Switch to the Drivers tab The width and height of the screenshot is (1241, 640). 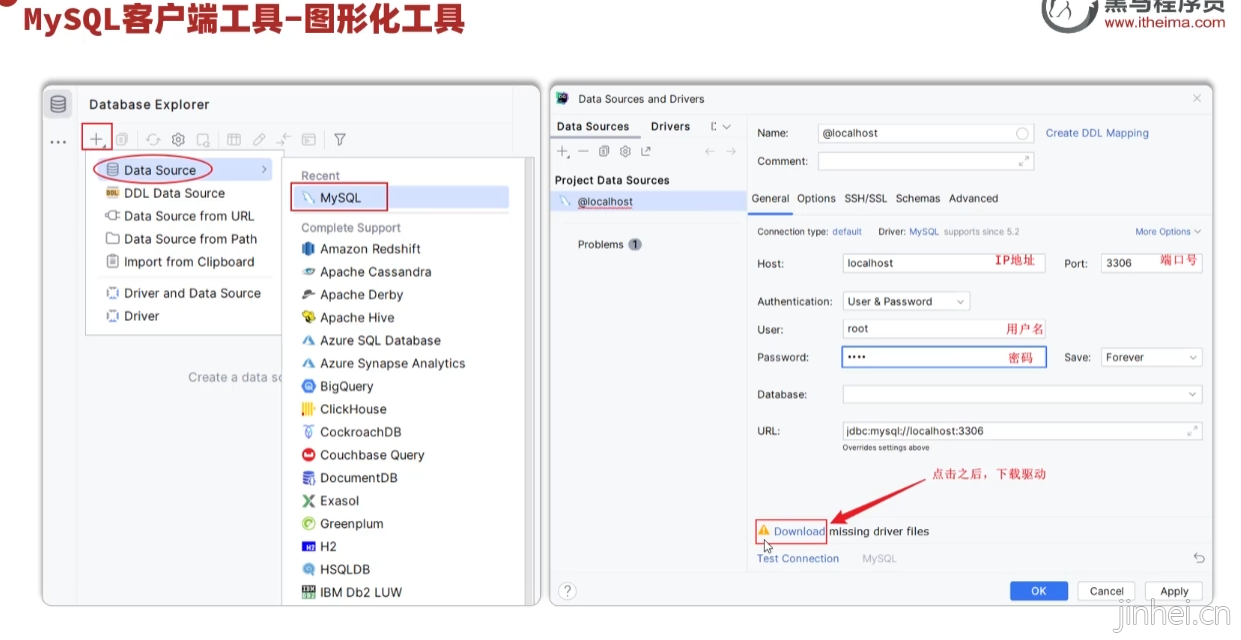(670, 126)
